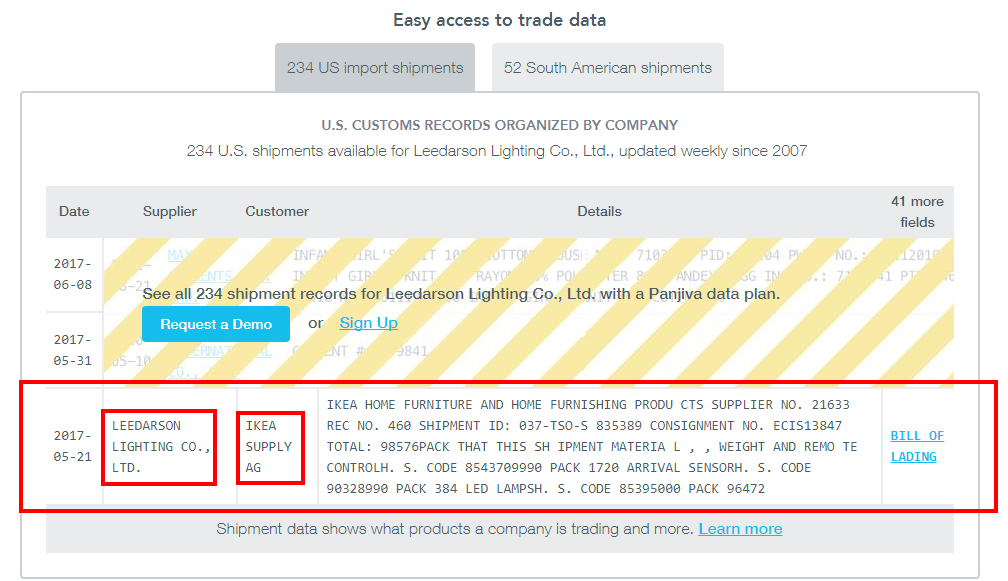Open the 52 South American shipments tab

(x=608, y=68)
